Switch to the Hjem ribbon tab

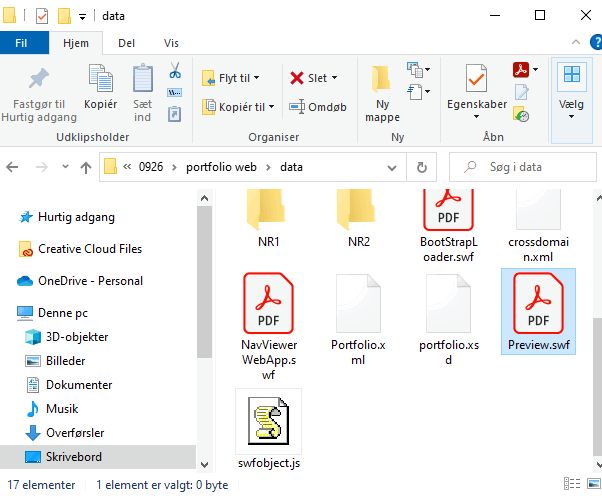pyautogui.click(x=76, y=43)
